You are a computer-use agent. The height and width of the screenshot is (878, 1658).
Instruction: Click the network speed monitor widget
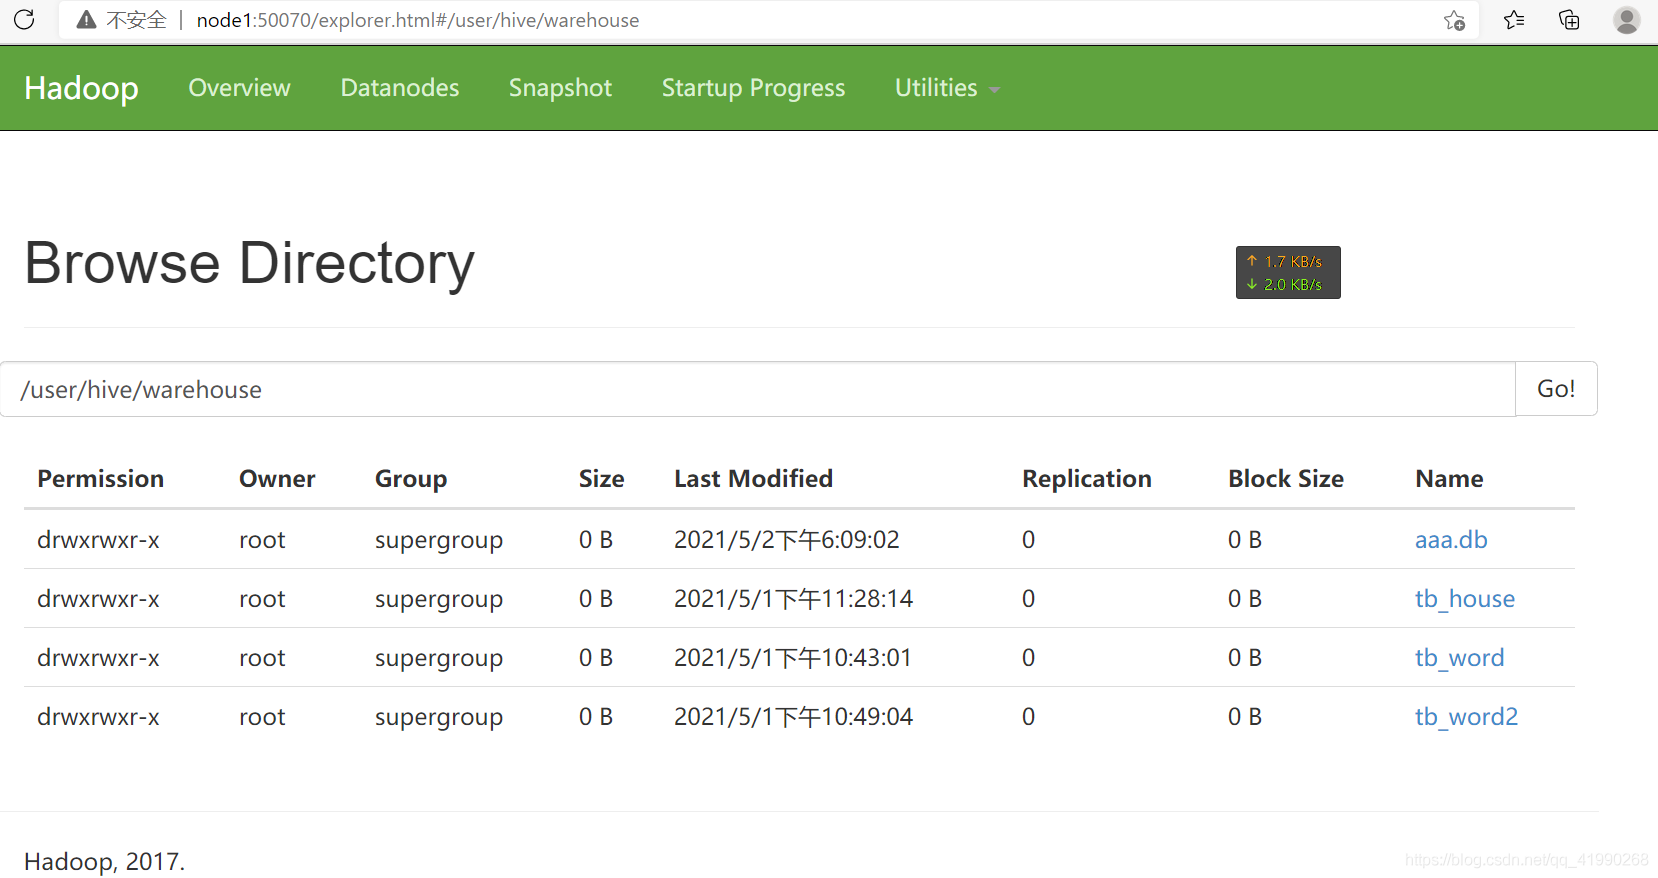point(1288,273)
